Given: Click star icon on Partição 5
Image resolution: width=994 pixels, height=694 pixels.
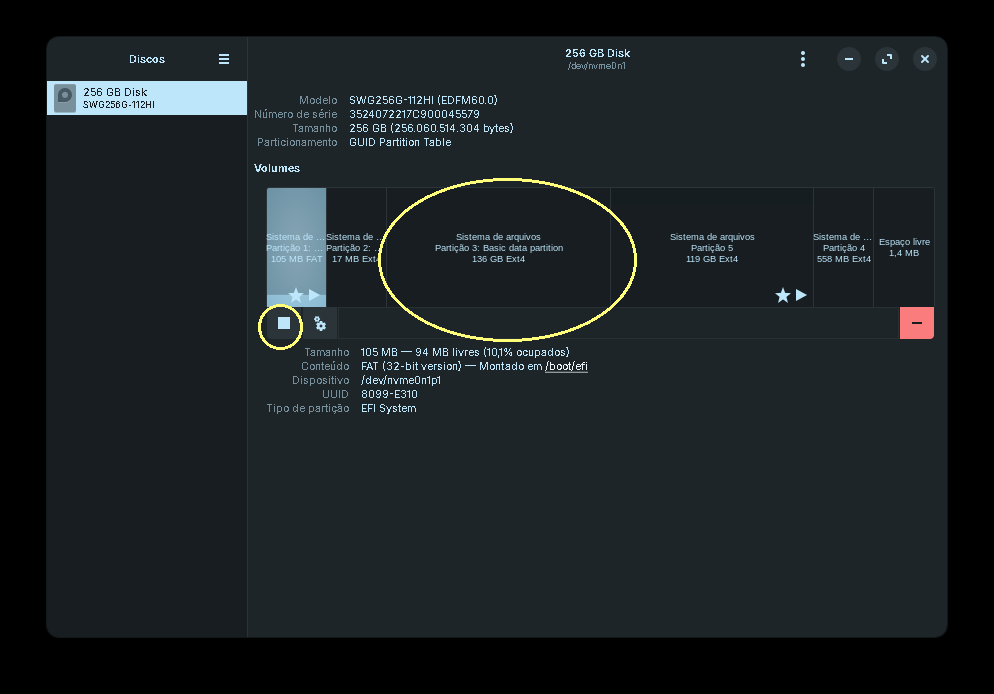Looking at the screenshot, I should click(x=783, y=295).
